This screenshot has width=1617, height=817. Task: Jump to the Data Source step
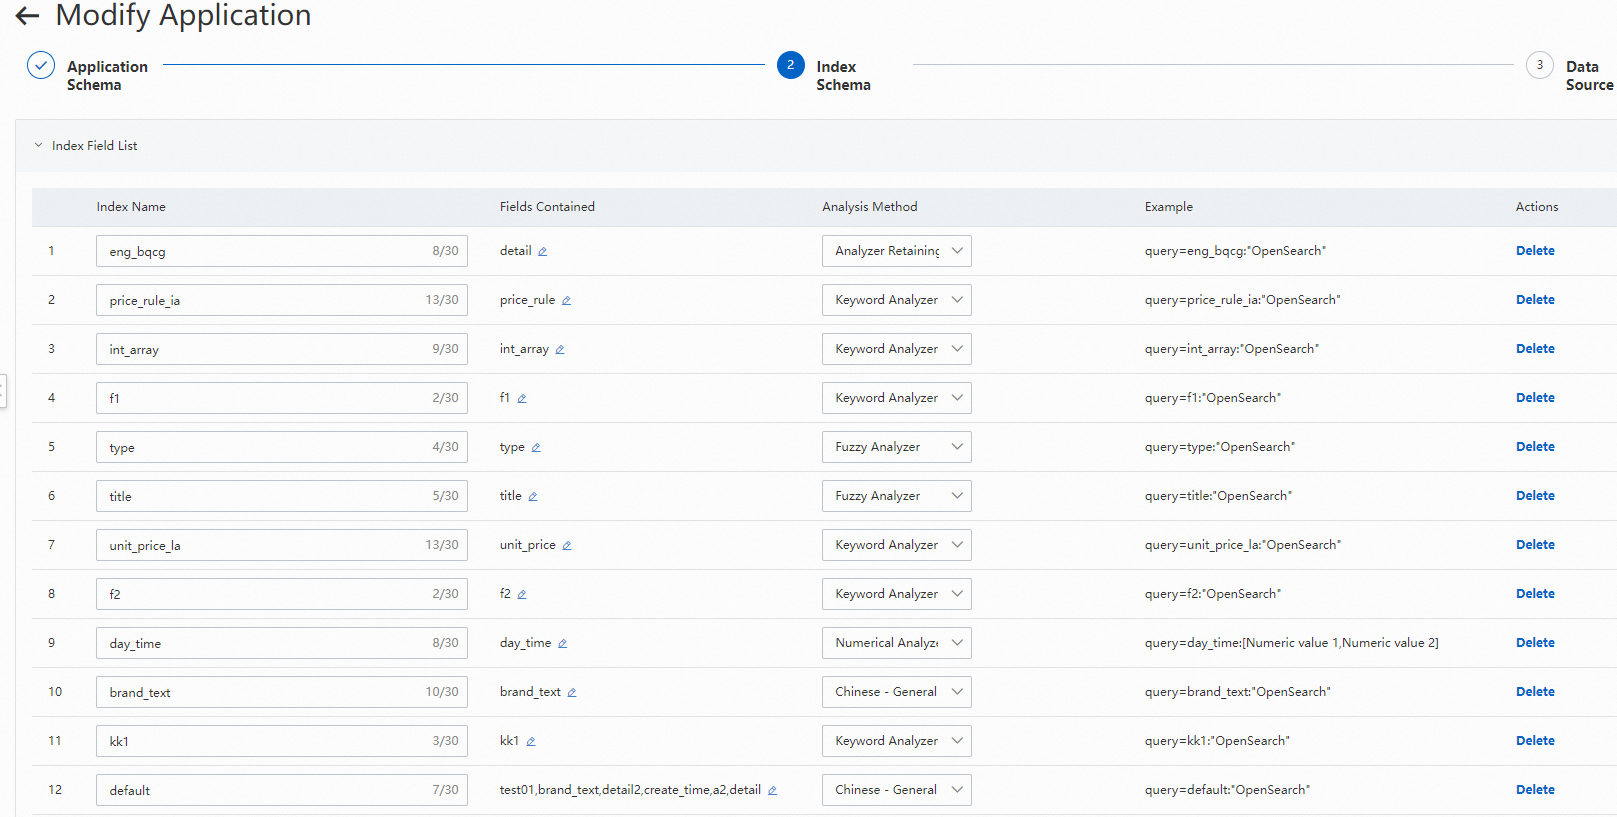point(1589,76)
